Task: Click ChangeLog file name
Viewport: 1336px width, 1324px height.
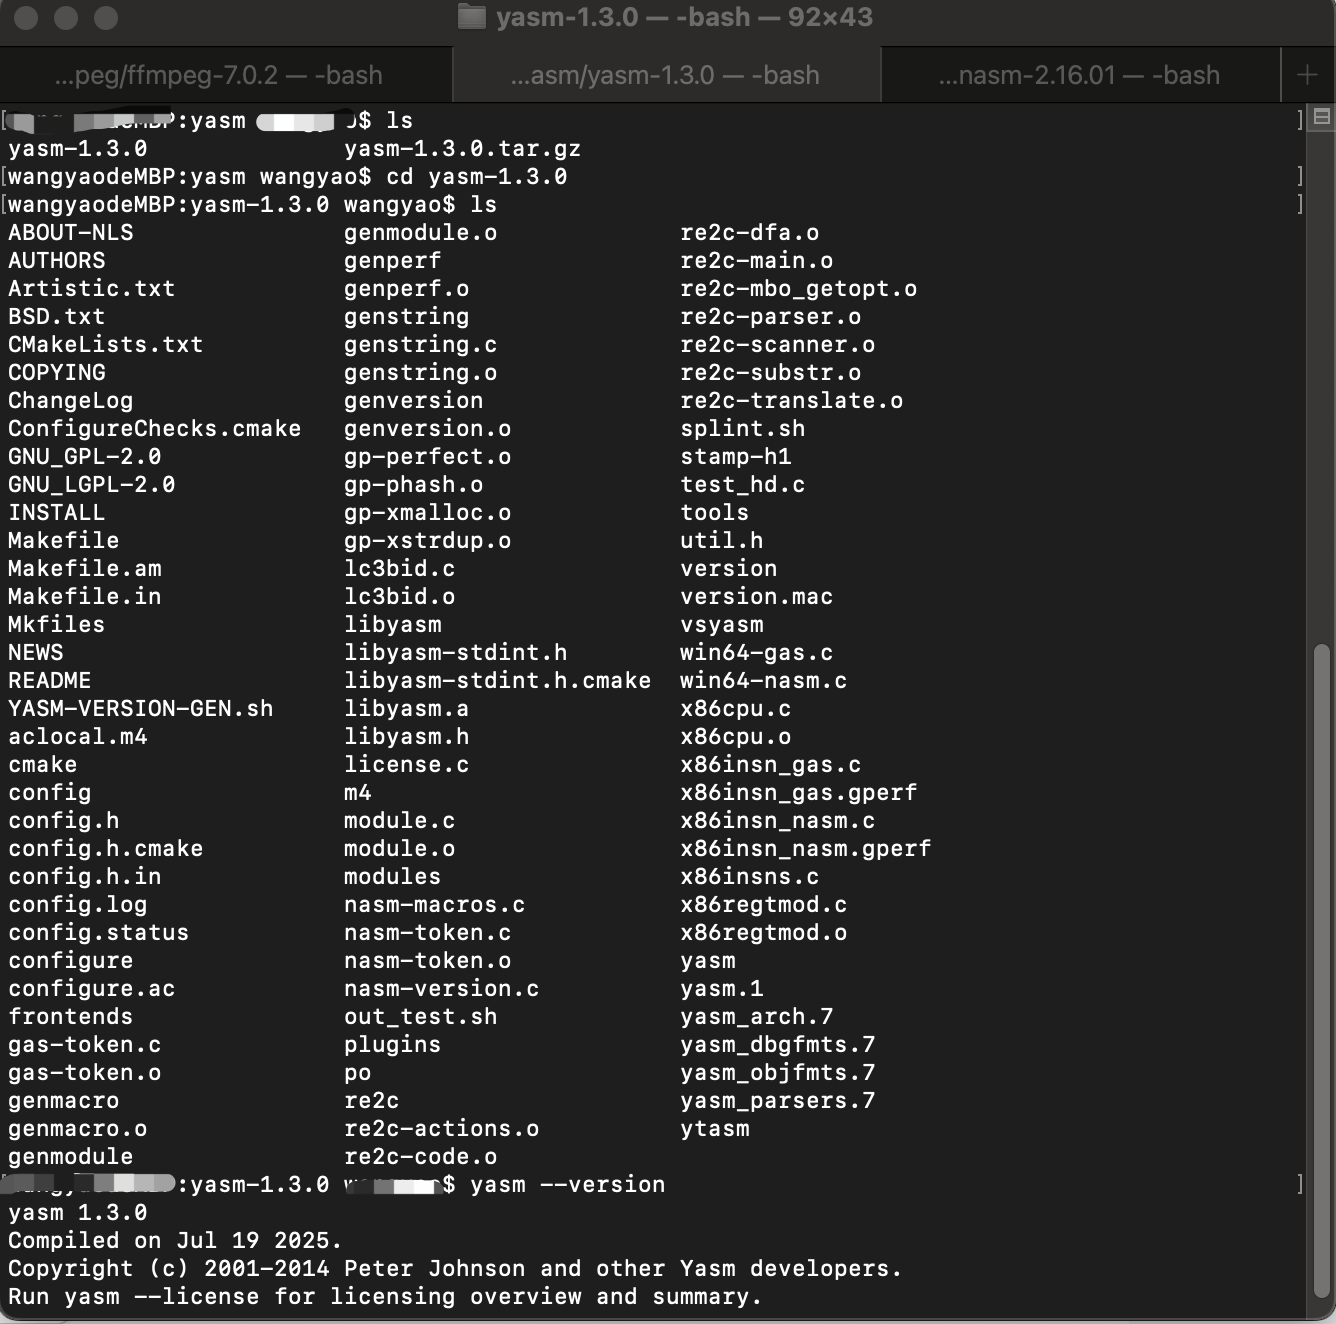Action: coord(71,400)
